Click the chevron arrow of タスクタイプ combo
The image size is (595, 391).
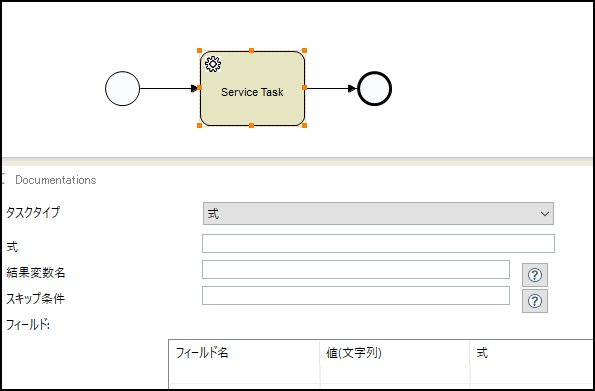[x=545, y=214]
